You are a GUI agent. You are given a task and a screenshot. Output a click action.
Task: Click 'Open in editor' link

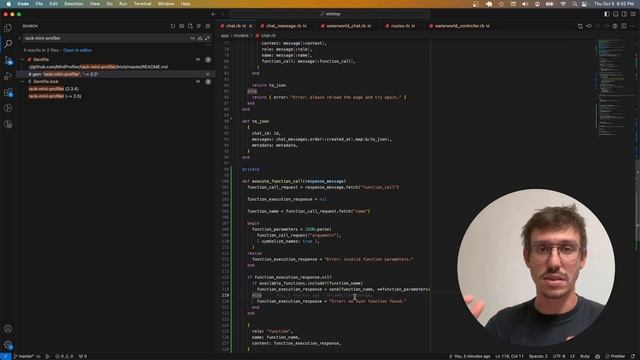78,50
